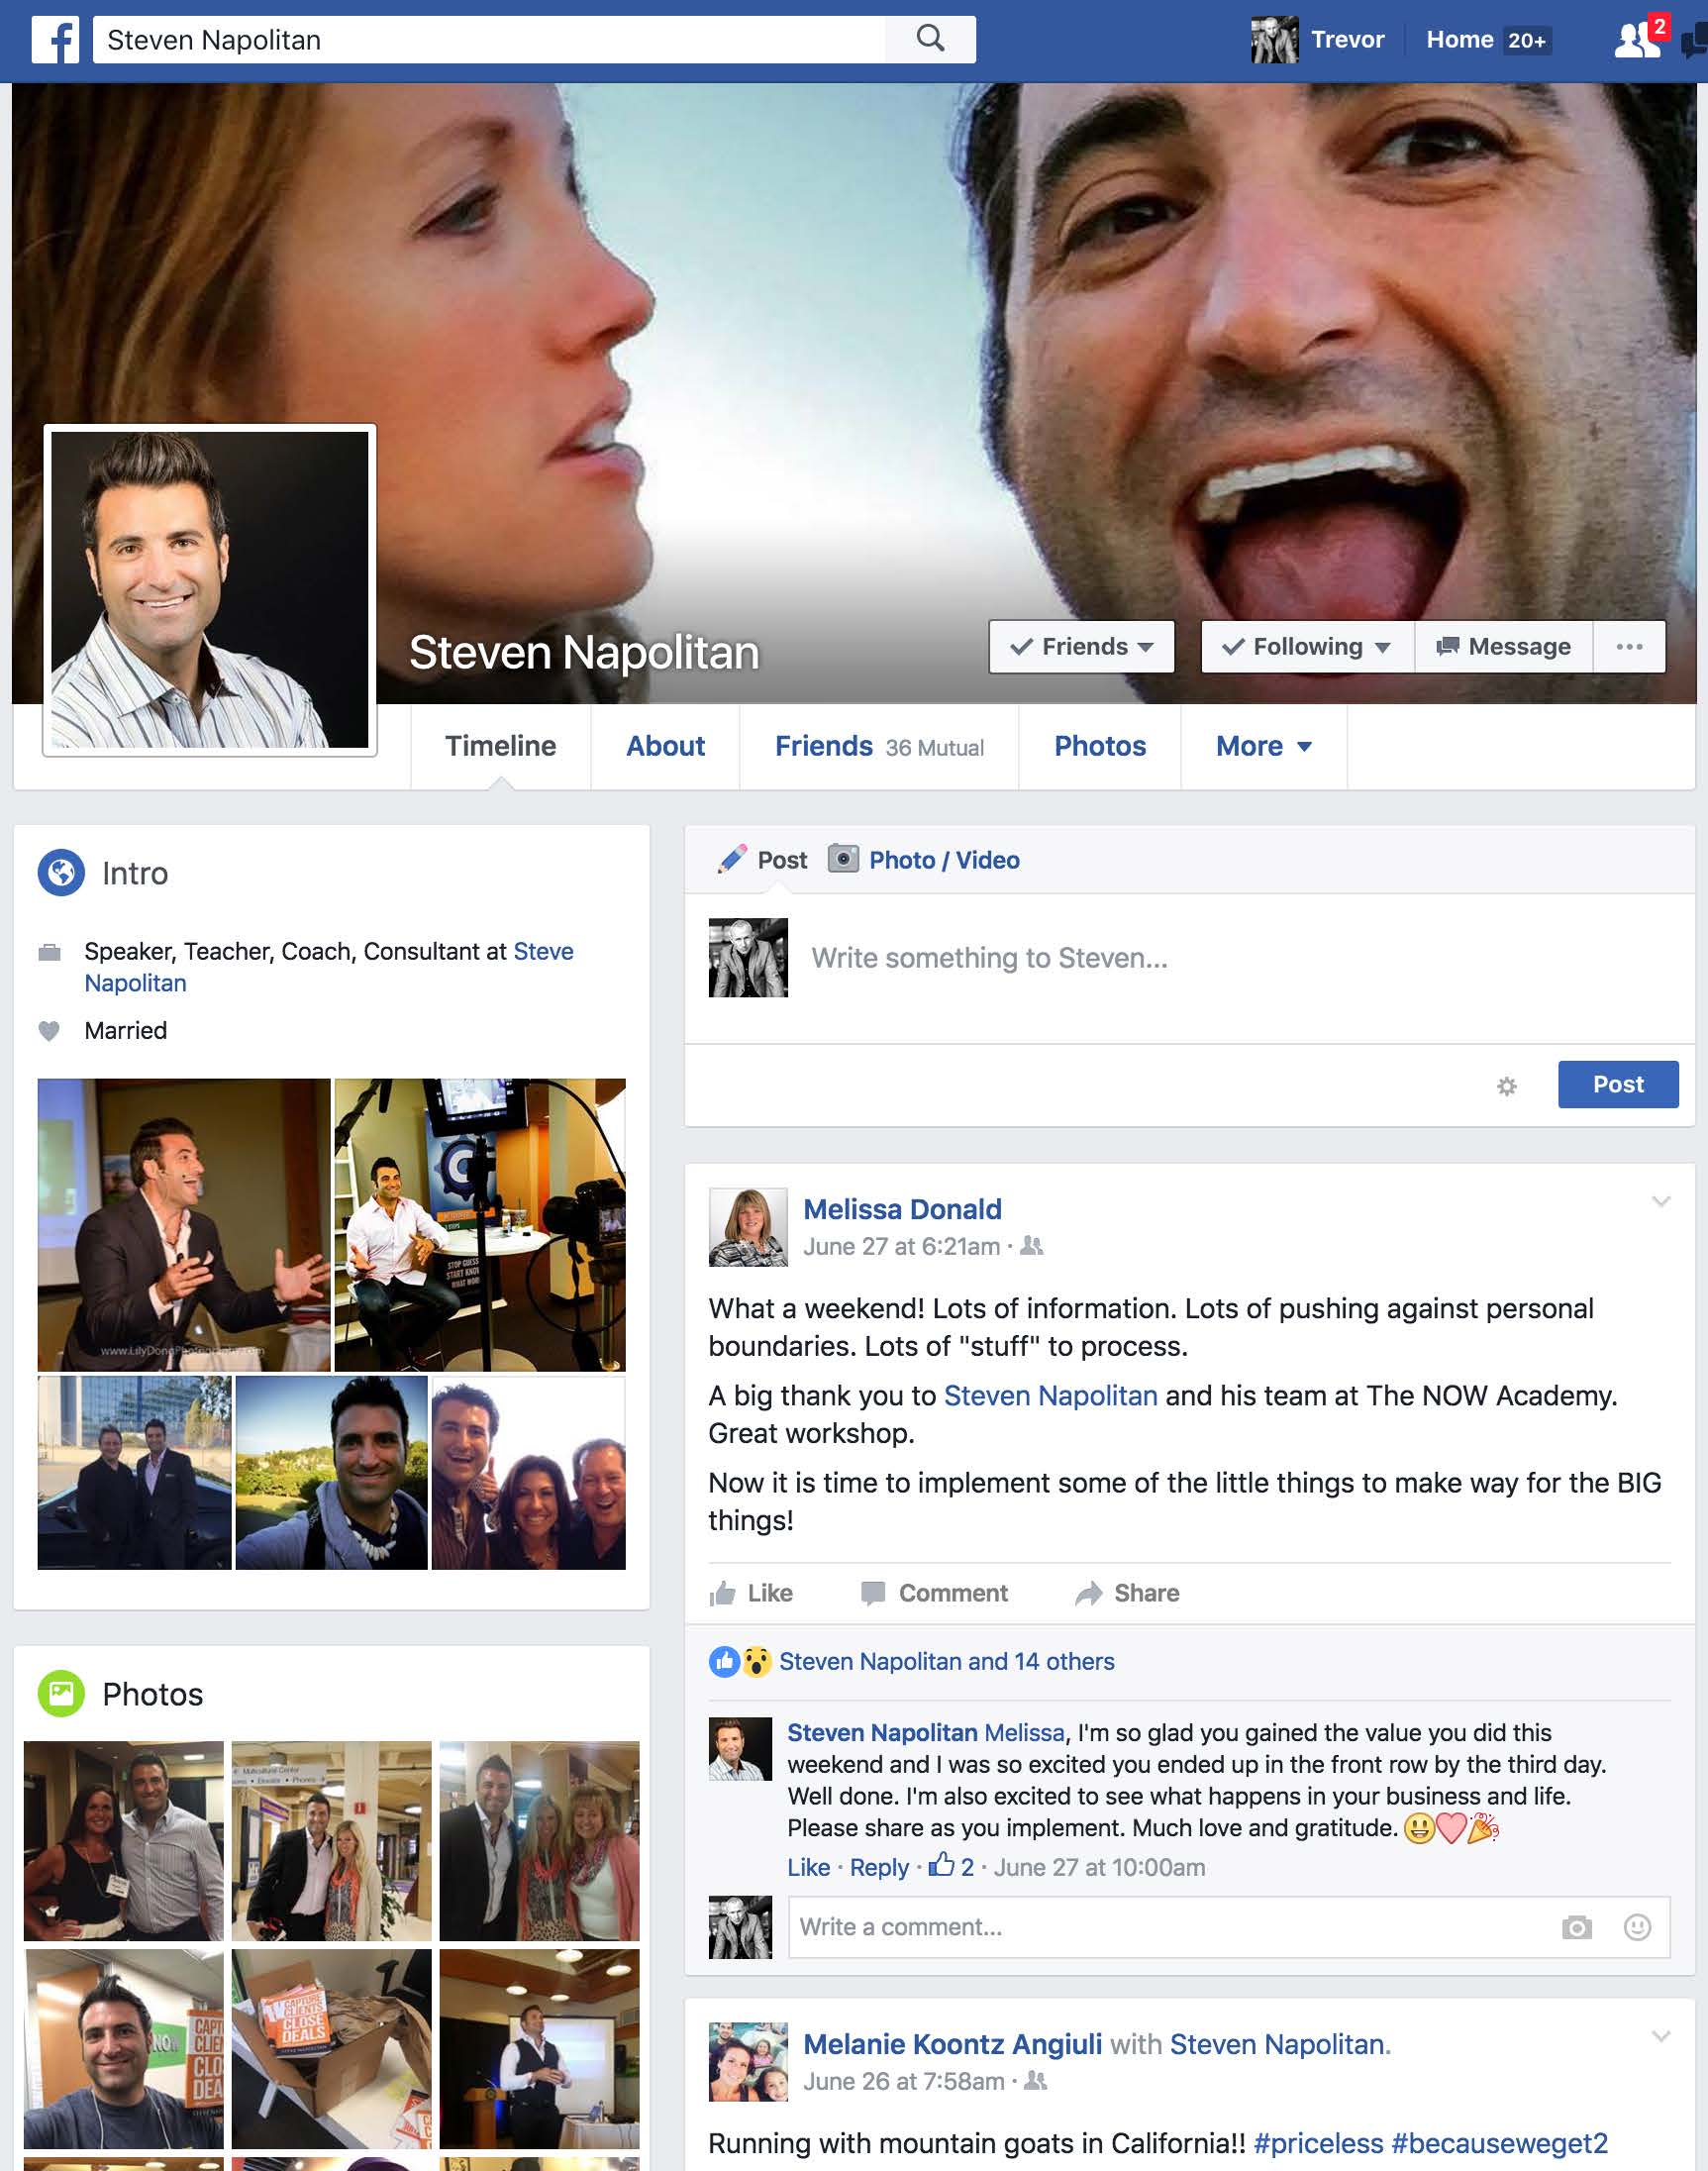This screenshot has width=1708, height=2171.
Task: Click the Like thumbs-up icon on Melissa's post
Action: [x=724, y=1593]
